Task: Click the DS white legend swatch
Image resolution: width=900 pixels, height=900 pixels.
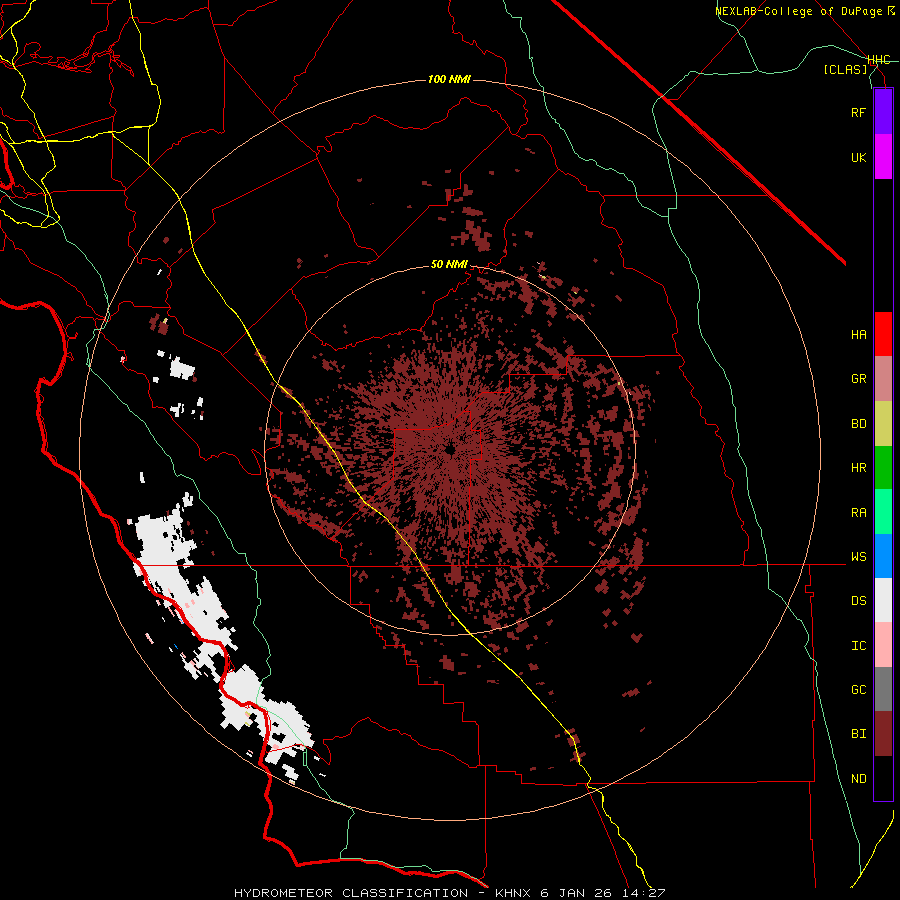Action: point(883,600)
